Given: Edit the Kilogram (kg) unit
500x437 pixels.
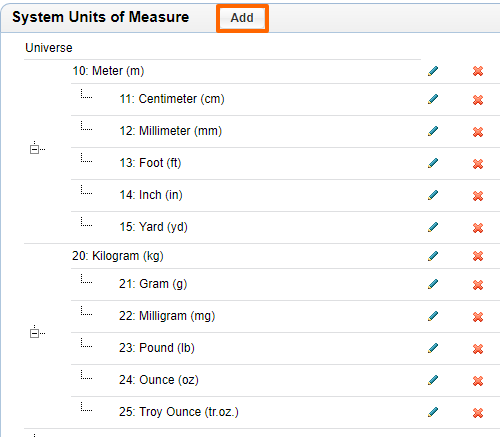Looking at the screenshot, I should point(433,256).
